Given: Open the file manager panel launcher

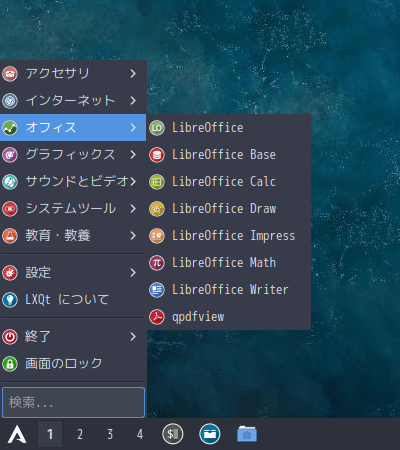Looking at the screenshot, I should click(x=210, y=434).
